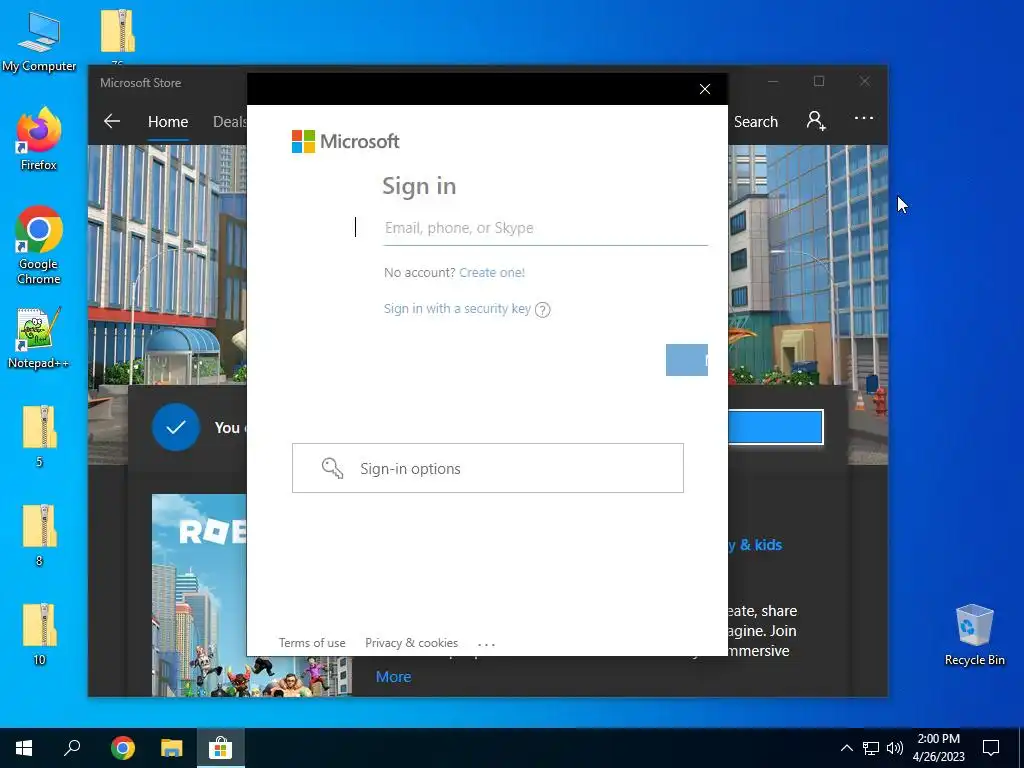This screenshot has height=768, width=1024.
Task: Open Privacy & cookies link
Action: 411,643
